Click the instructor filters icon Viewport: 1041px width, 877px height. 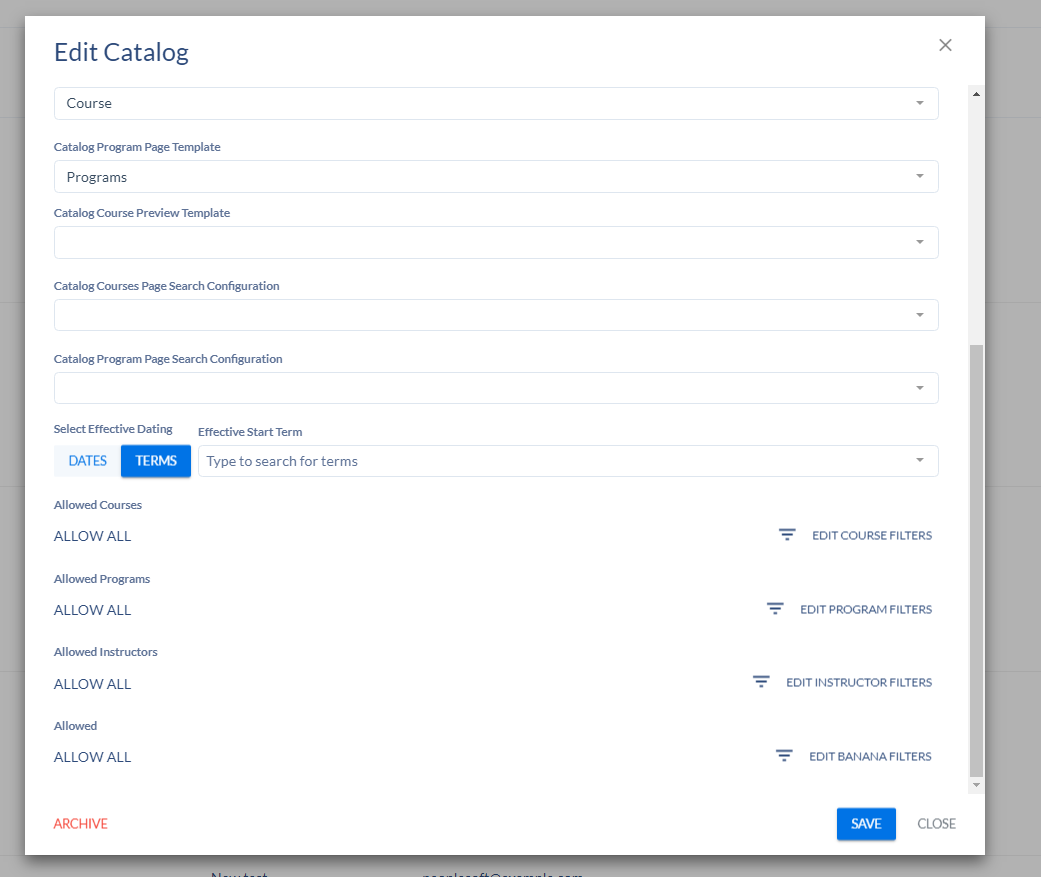(761, 682)
